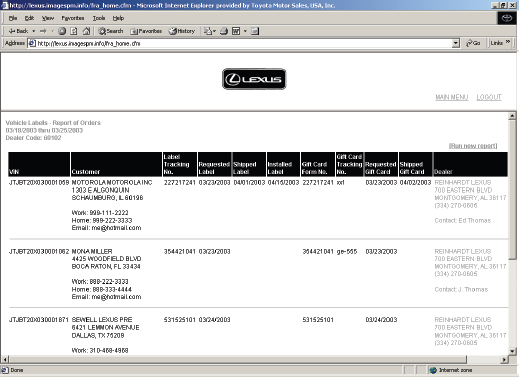Viewport: 519px width, 377px height.
Task: Click the Print toolbar icon
Action: (x=224, y=31)
